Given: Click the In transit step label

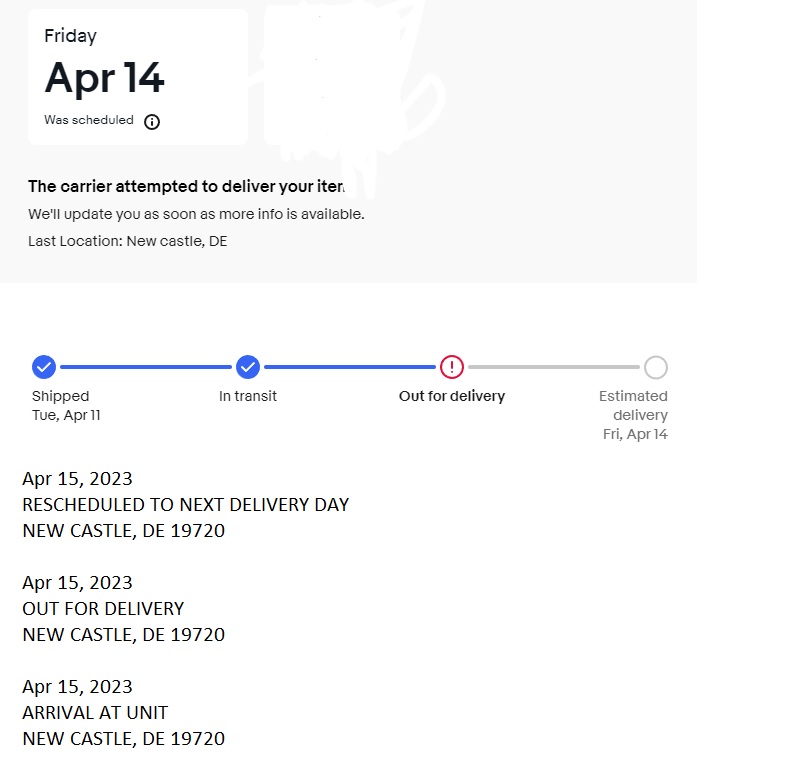Looking at the screenshot, I should [x=248, y=396].
